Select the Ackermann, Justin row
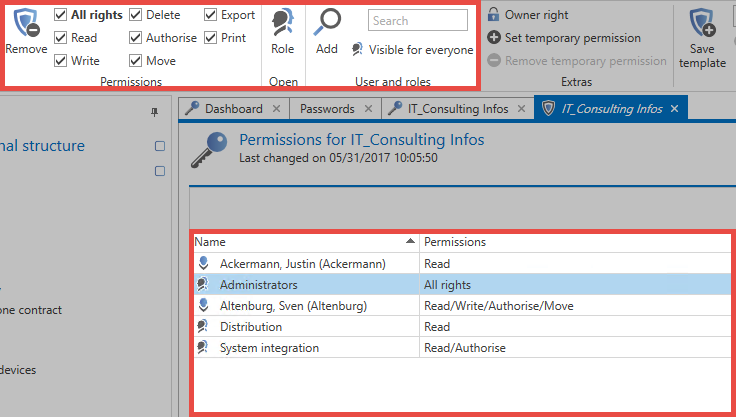Screen dimensions: 736x417 [x=462, y=263]
